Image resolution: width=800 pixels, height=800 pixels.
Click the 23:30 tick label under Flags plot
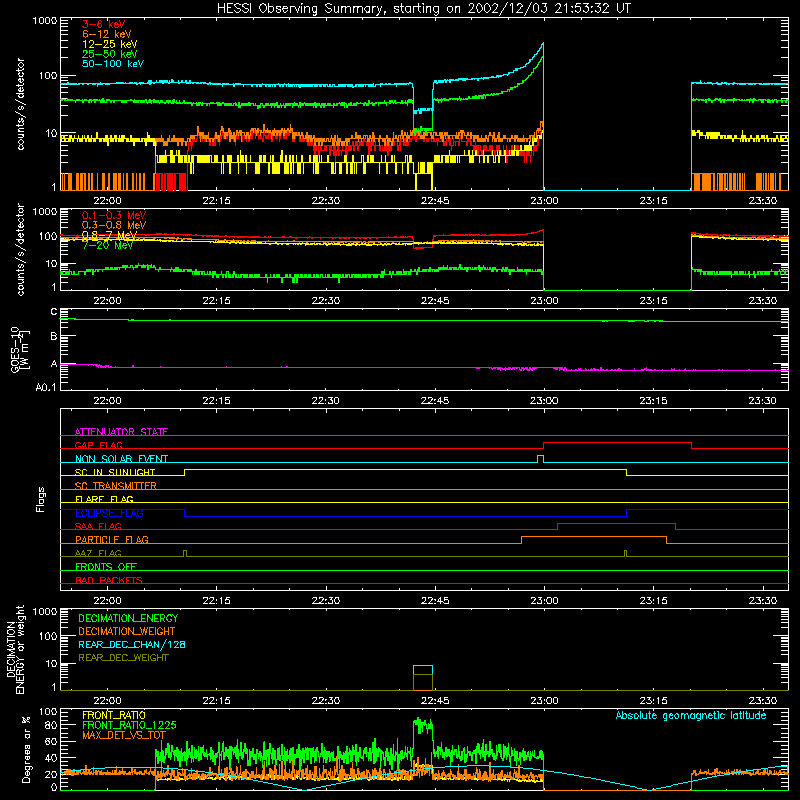click(x=762, y=601)
